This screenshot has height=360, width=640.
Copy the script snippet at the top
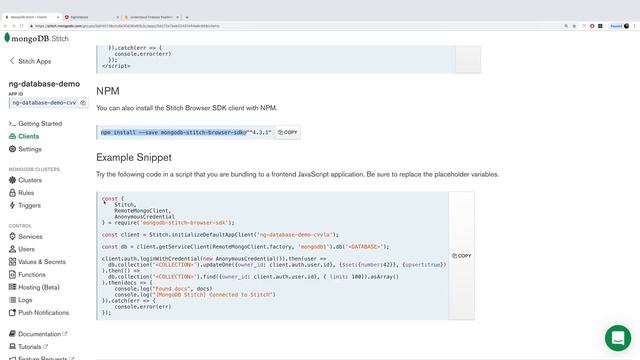pyautogui.click(x=468, y=59)
